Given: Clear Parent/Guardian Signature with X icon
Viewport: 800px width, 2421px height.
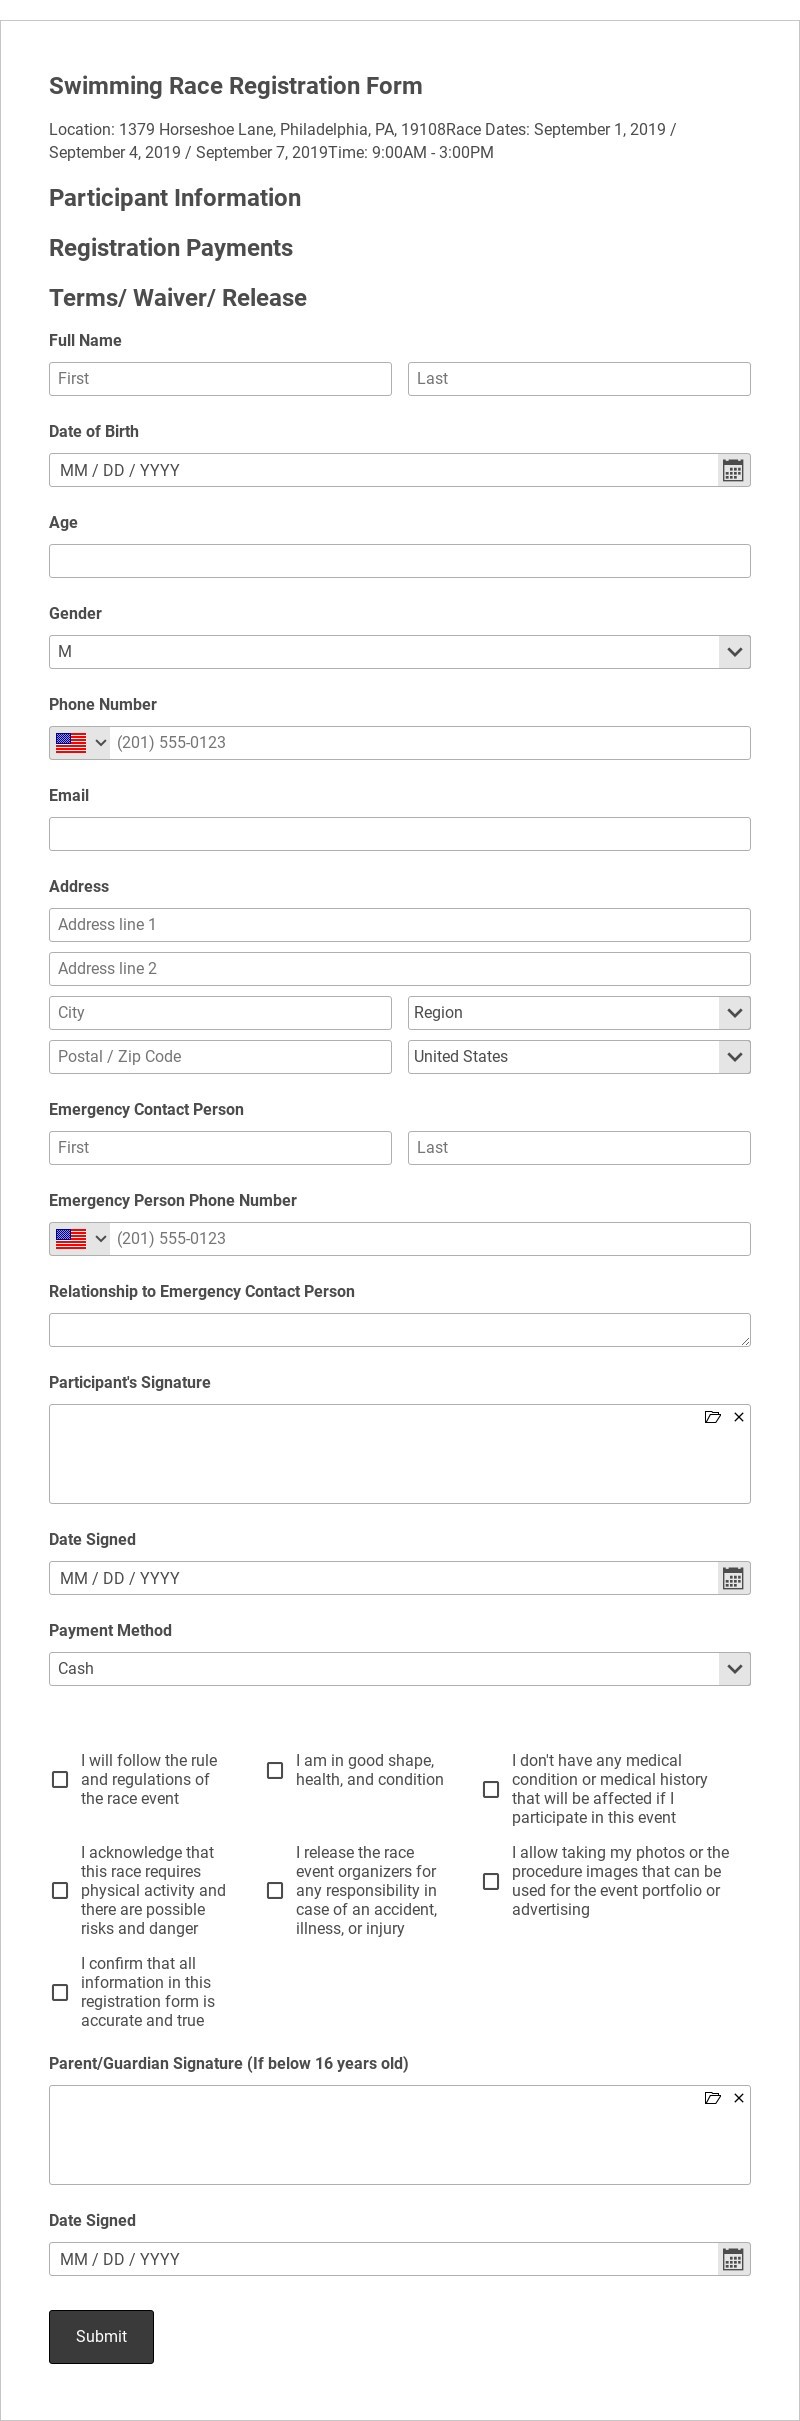Looking at the screenshot, I should click(x=739, y=2098).
